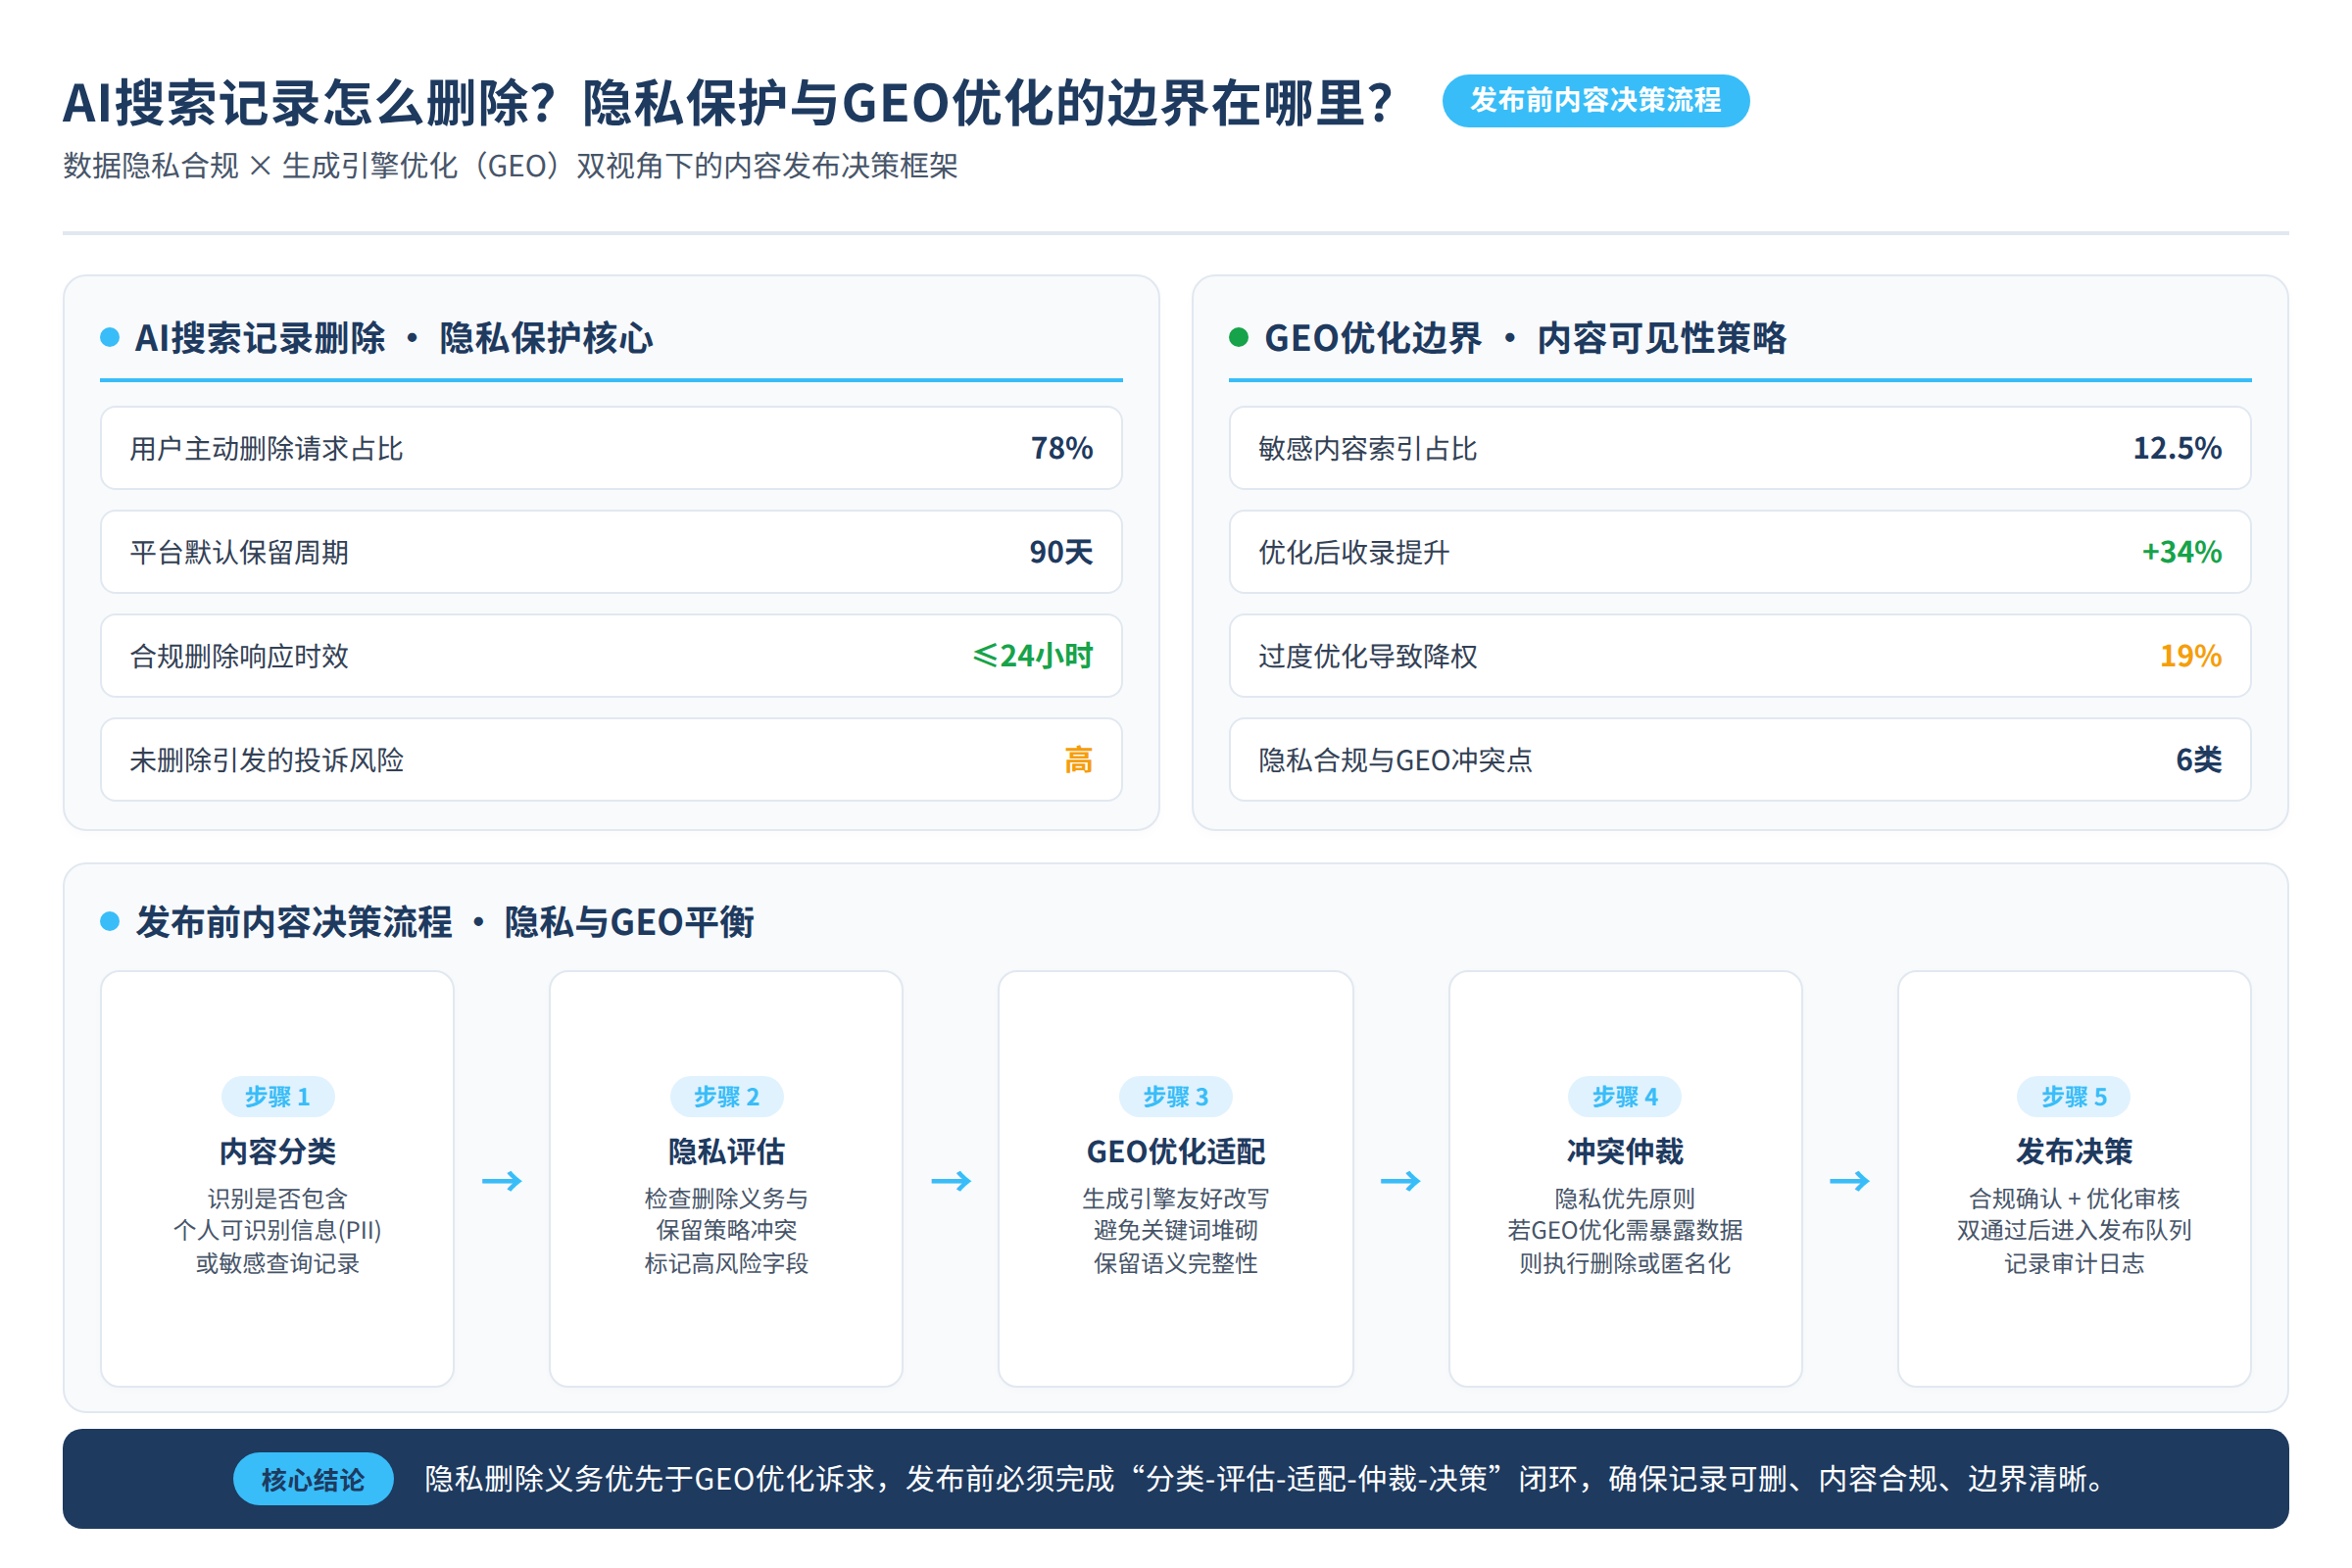Click the heading 发布前内容决策流程 · 隐私与GEO平衡
2352x1568 pixels.
[x=445, y=922]
